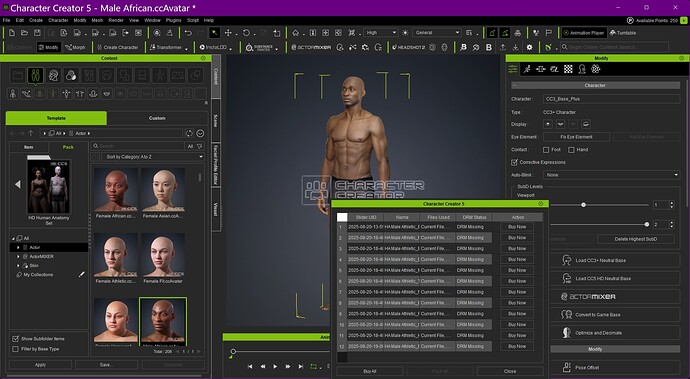Click the settings gear toolbar icon
The height and width of the screenshot is (379, 690).
point(529,47)
